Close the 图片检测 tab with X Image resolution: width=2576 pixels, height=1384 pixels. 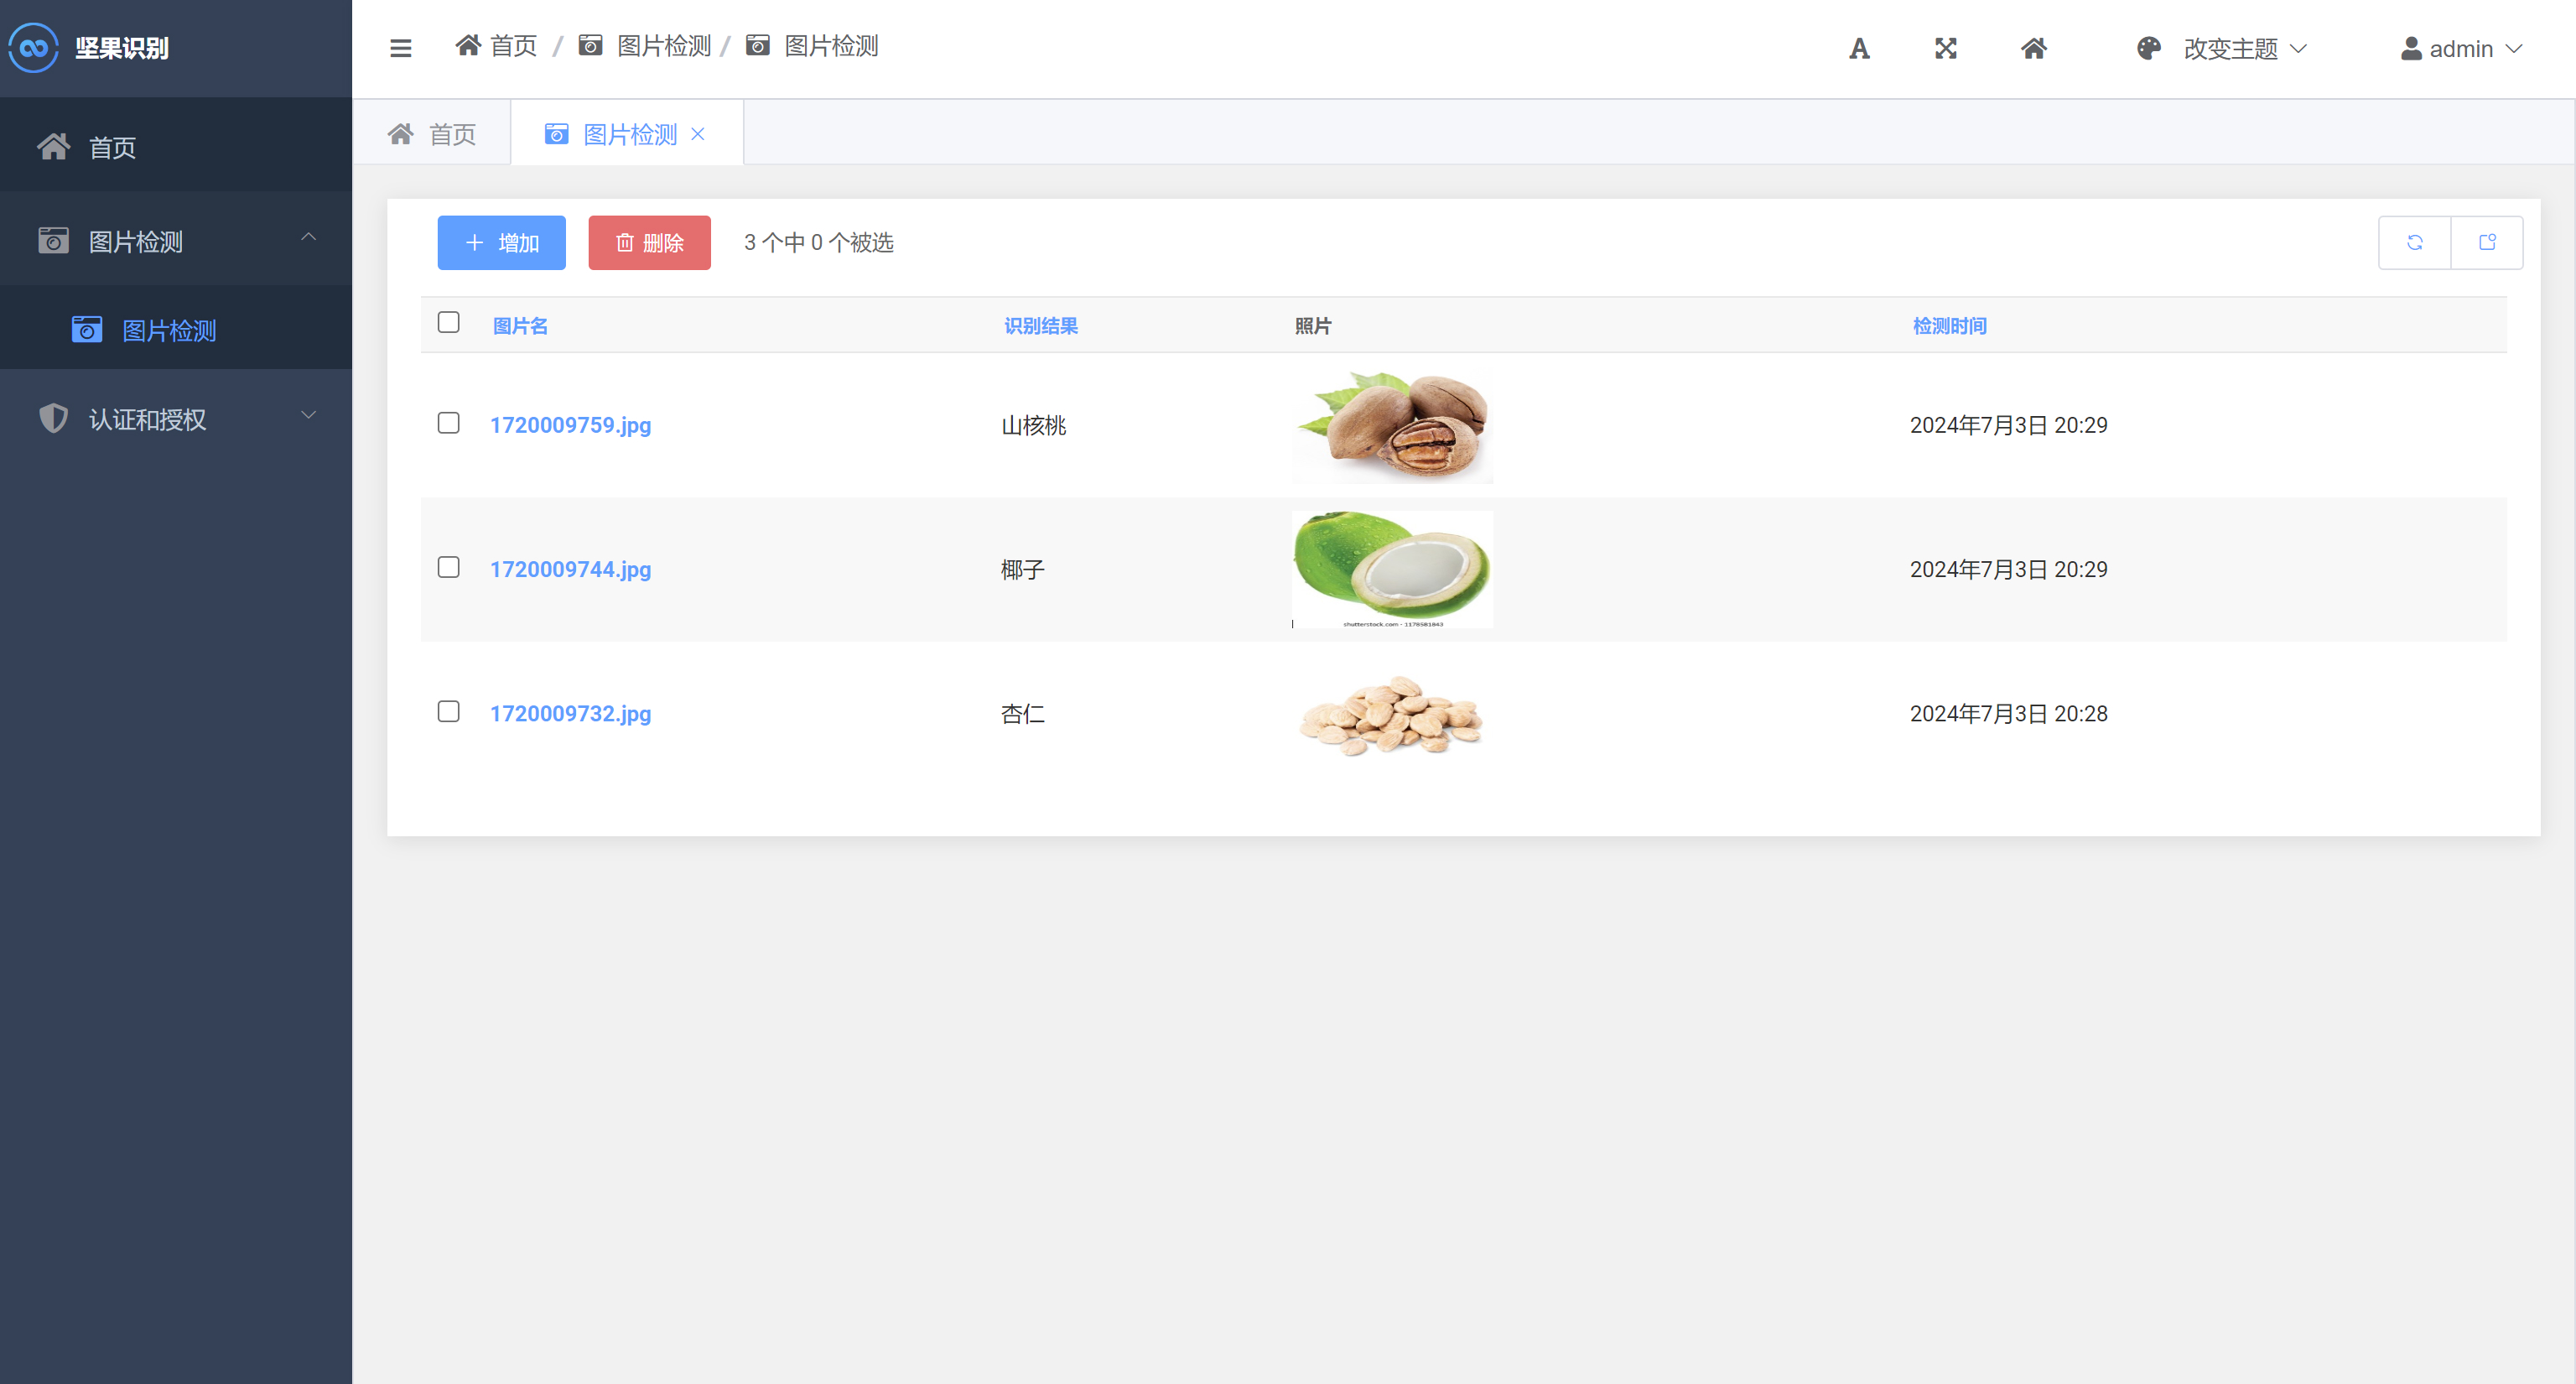[698, 134]
